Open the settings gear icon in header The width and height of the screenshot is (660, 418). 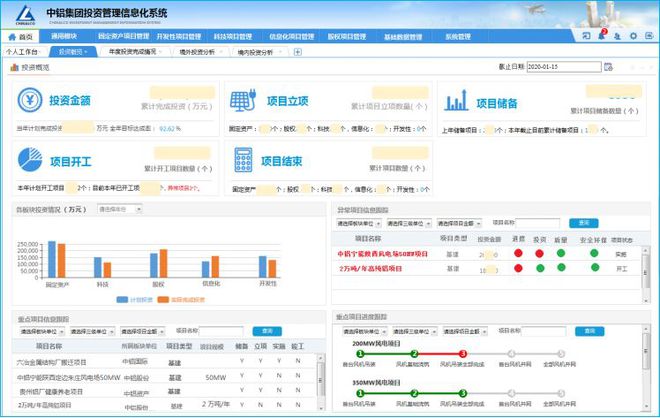coord(633,36)
